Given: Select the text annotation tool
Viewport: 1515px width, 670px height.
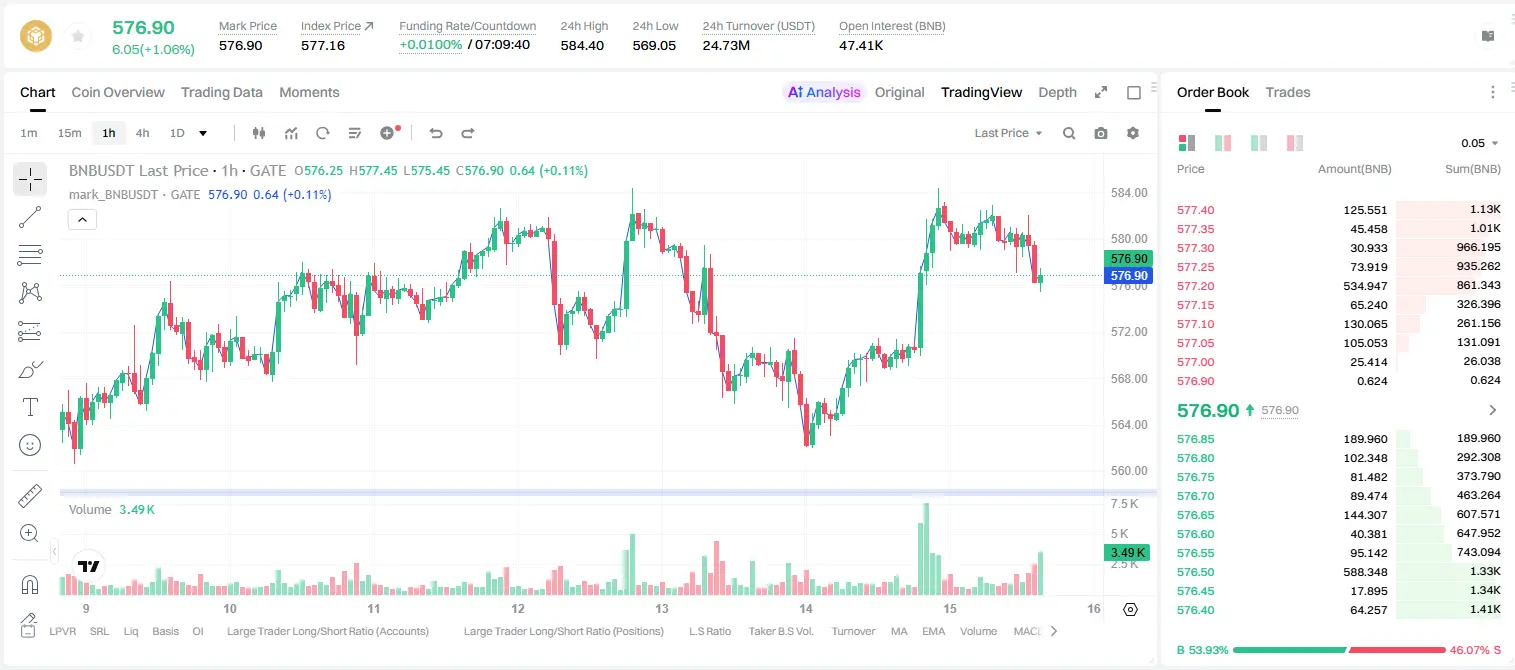Looking at the screenshot, I should [x=30, y=407].
